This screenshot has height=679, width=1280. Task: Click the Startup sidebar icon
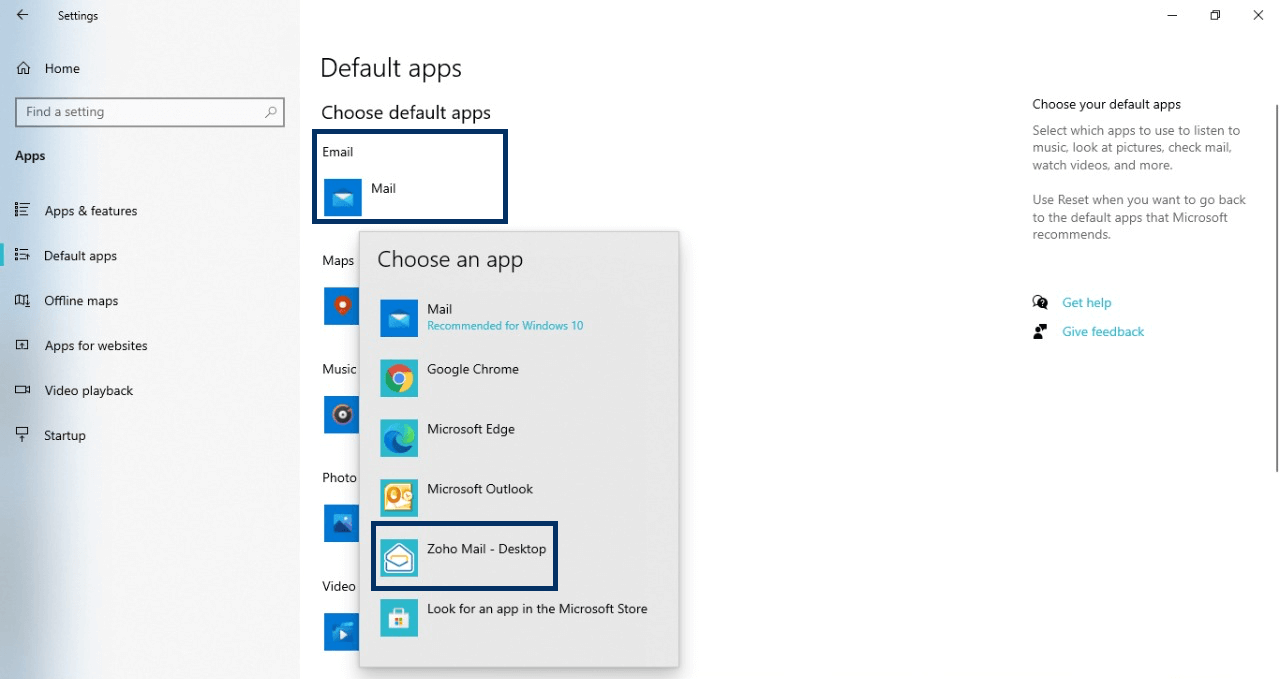pos(23,435)
